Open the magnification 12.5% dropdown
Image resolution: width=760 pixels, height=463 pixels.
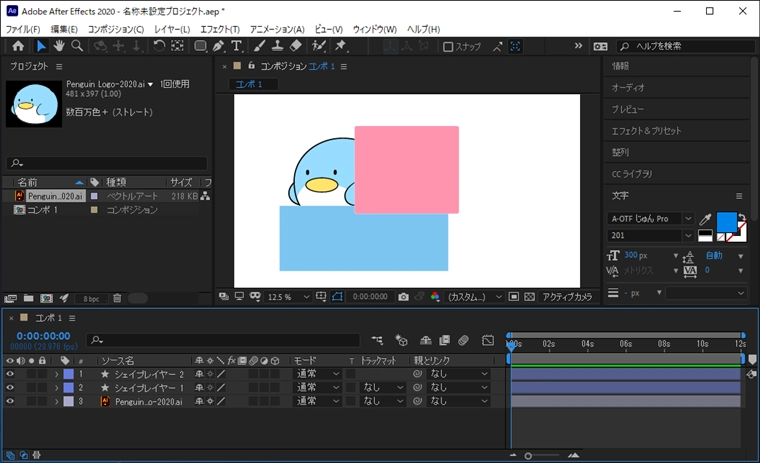(x=288, y=297)
